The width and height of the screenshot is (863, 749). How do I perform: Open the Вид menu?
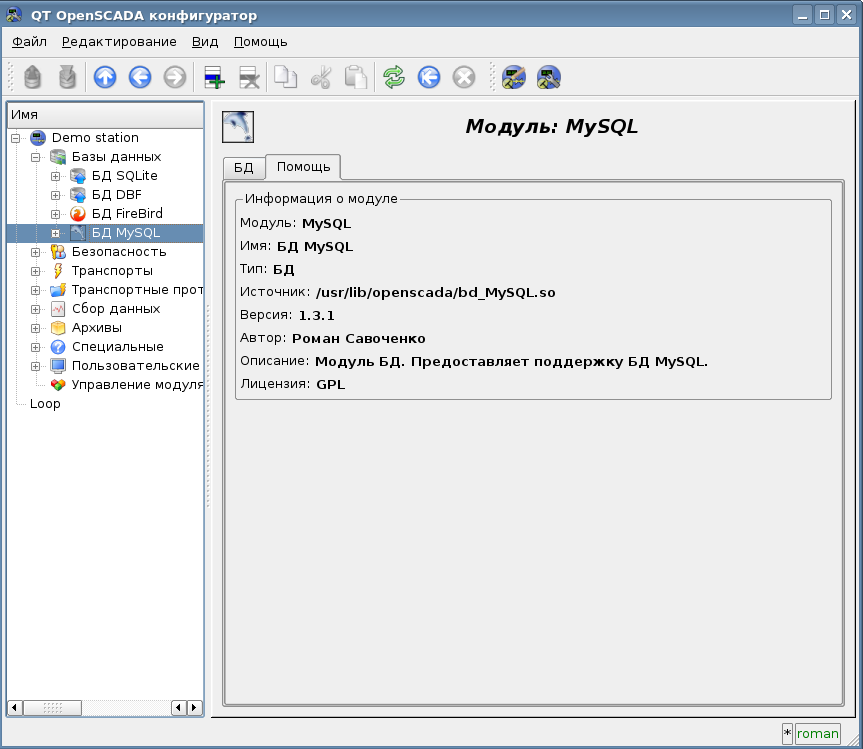205,42
